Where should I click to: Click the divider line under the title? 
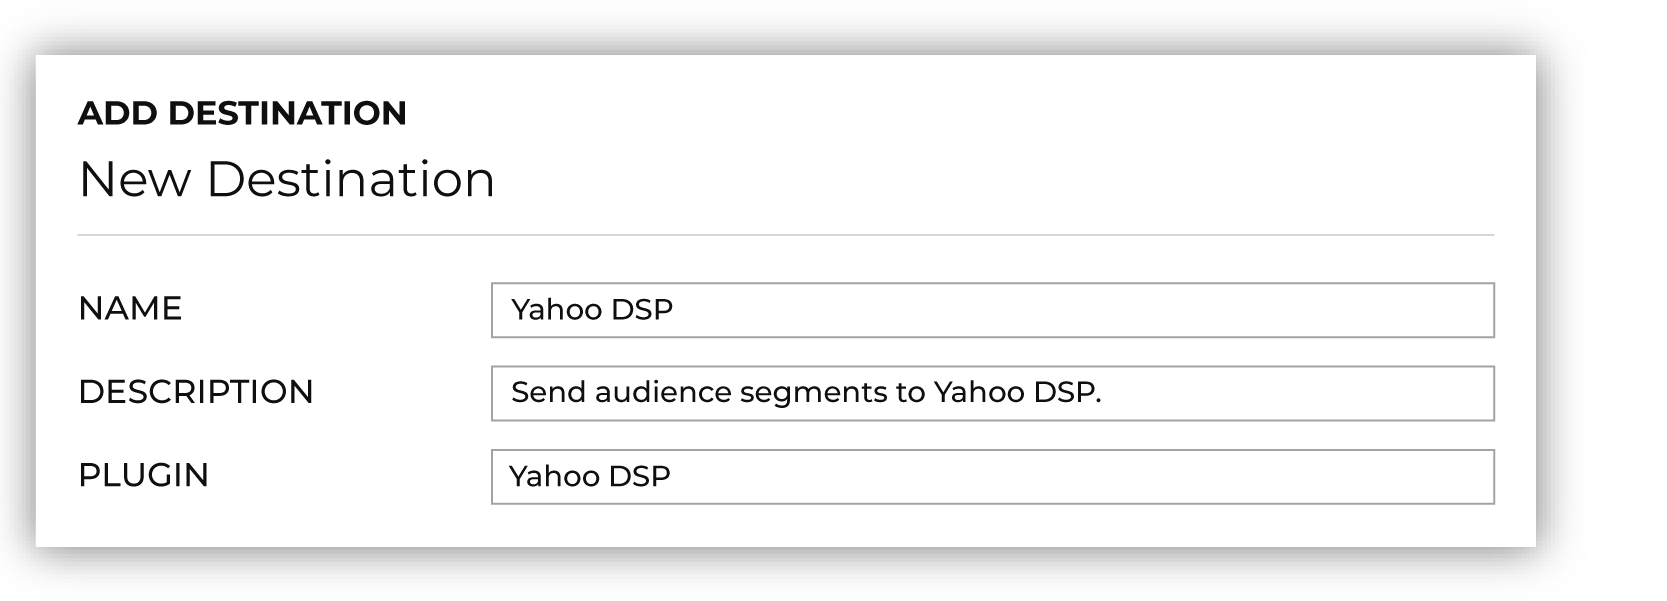pyautogui.click(x=786, y=235)
